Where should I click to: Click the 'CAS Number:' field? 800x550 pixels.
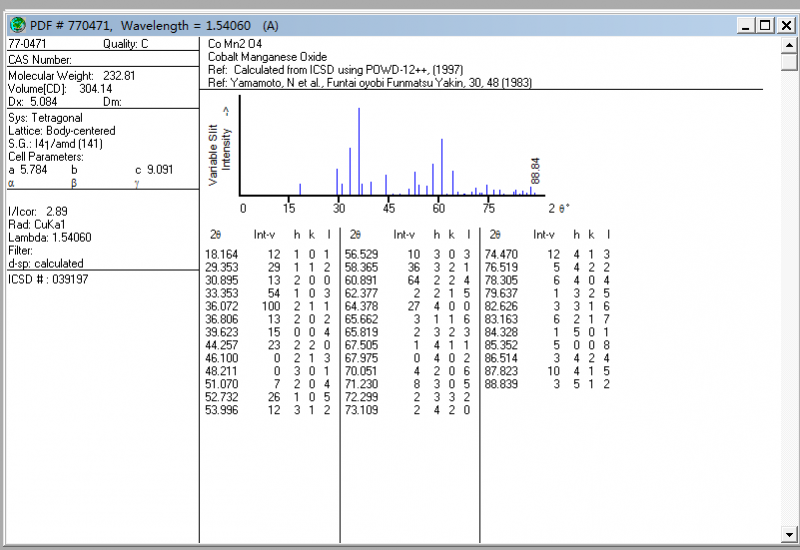tap(40, 60)
